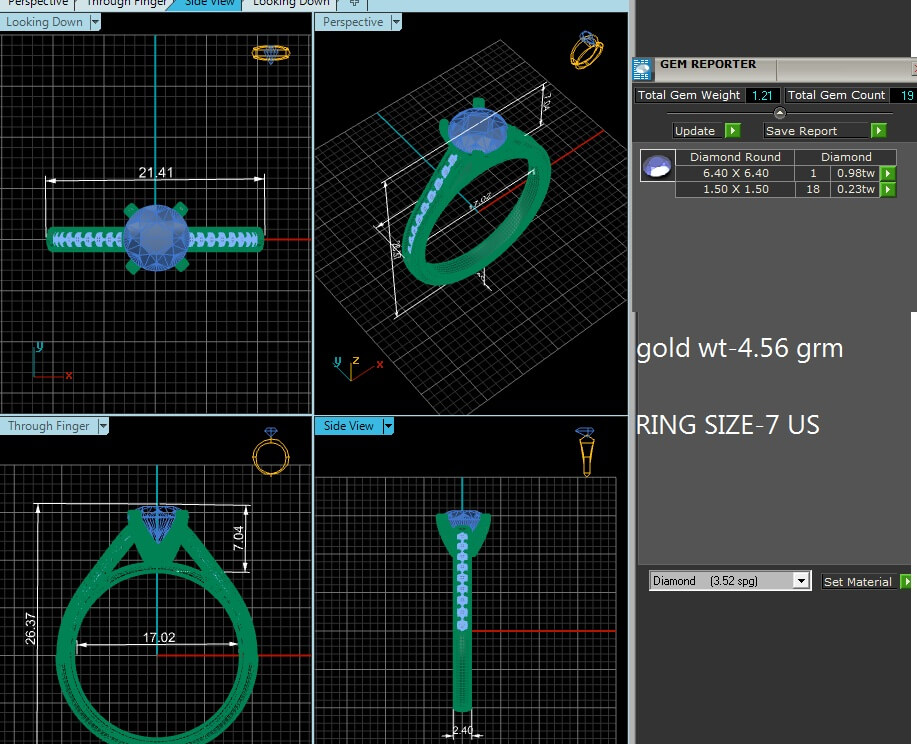The image size is (917, 744).
Task: Open the Looking Down viewport dropdown
Action: [x=94, y=22]
